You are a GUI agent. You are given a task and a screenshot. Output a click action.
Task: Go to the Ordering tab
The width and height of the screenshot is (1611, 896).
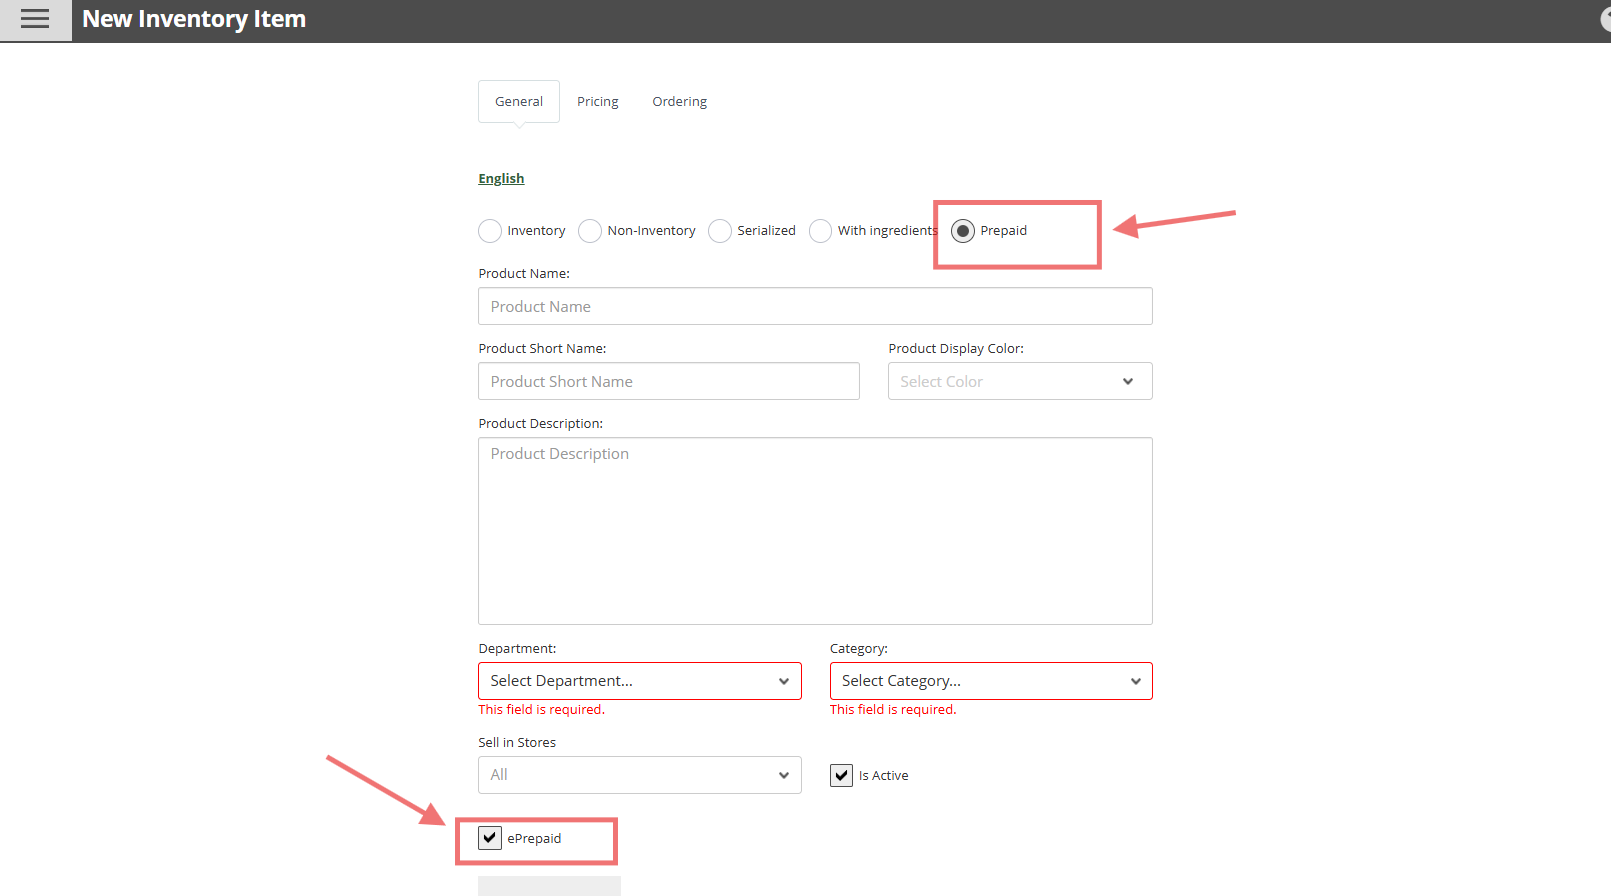[x=679, y=102]
